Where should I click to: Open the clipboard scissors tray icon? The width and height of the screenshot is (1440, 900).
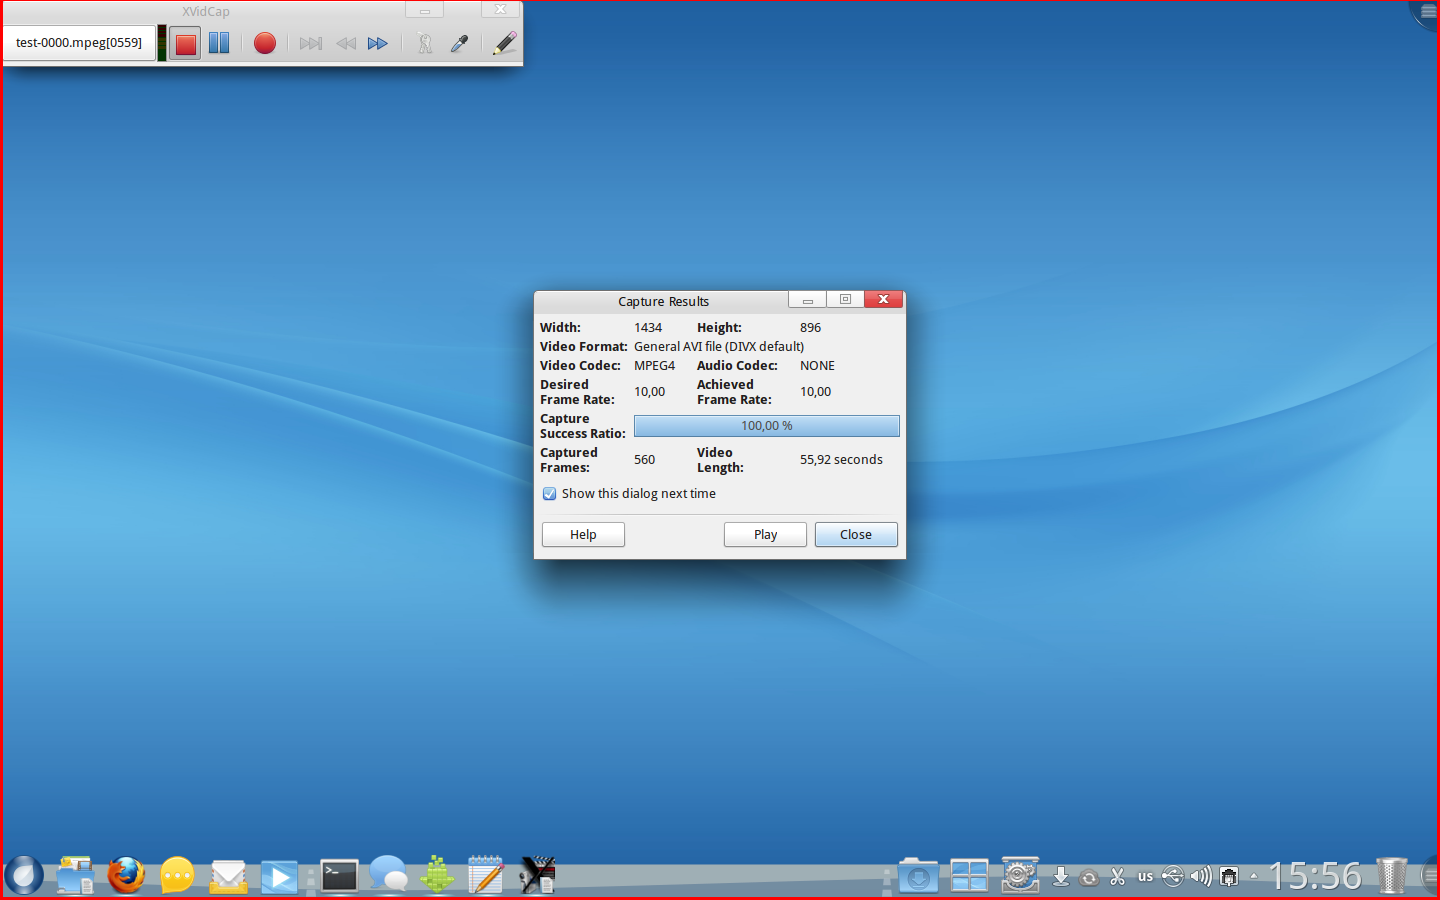(x=1118, y=877)
